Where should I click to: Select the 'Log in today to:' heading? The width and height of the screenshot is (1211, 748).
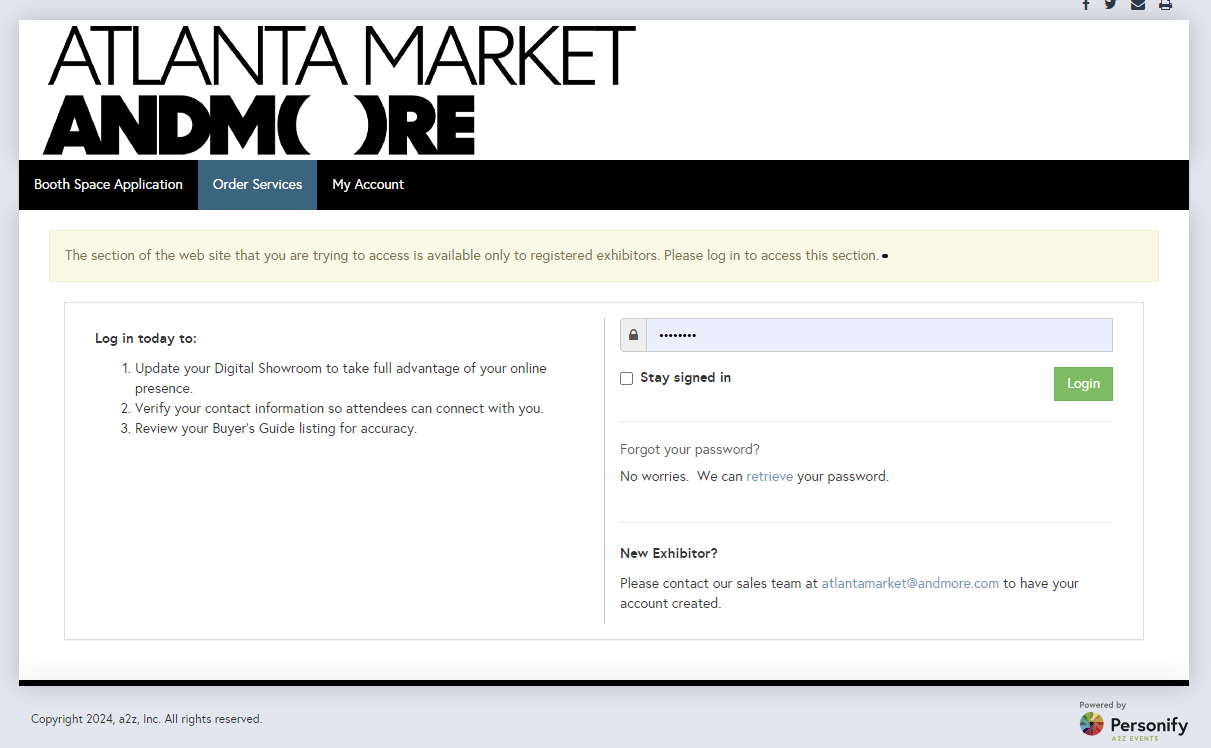pyautogui.click(x=146, y=338)
